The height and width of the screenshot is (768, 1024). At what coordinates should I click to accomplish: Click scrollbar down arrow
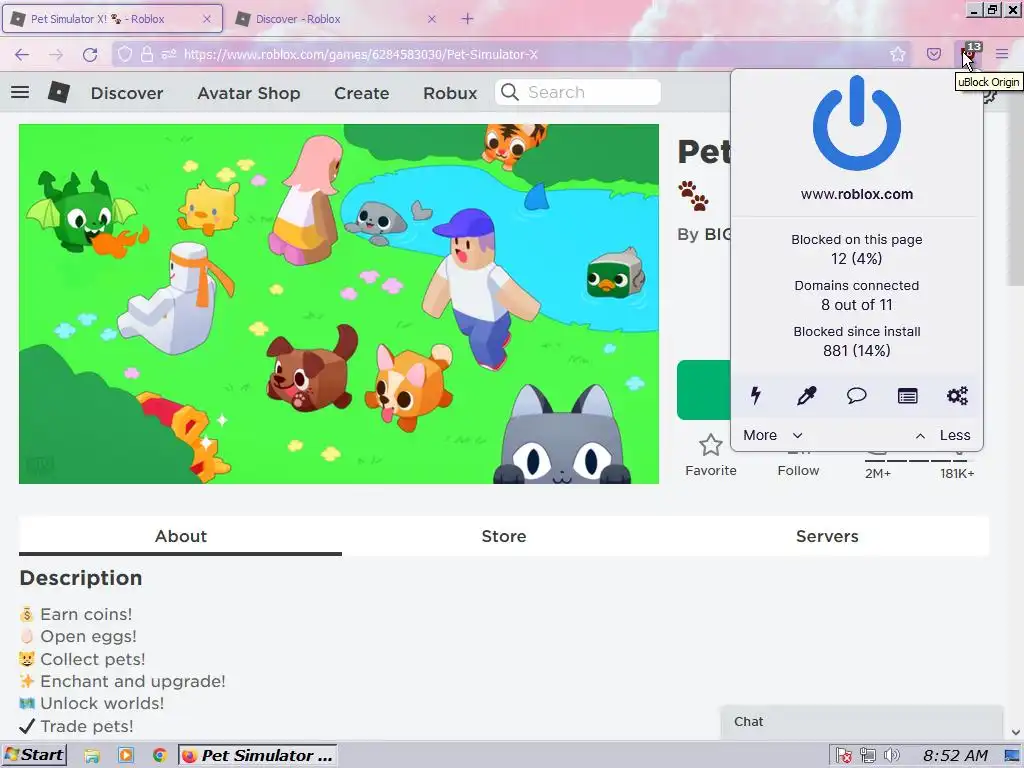[1015, 732]
